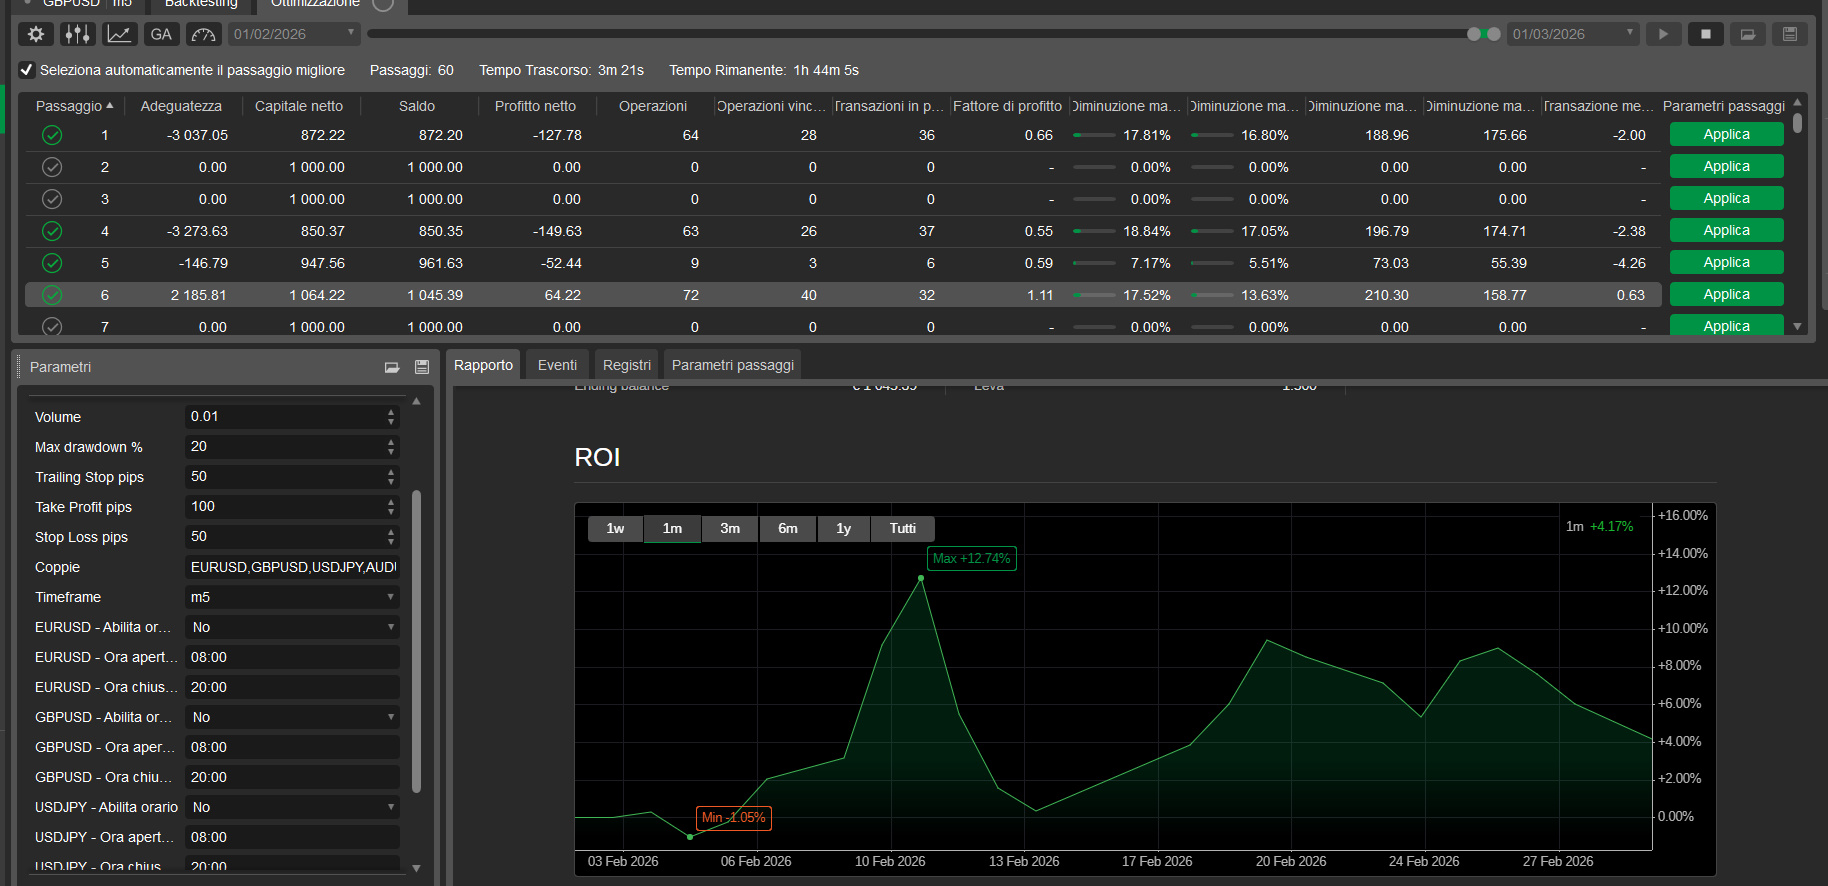The height and width of the screenshot is (886, 1828).
Task: Click the Take Profit pips stepper arrows
Action: click(x=391, y=507)
